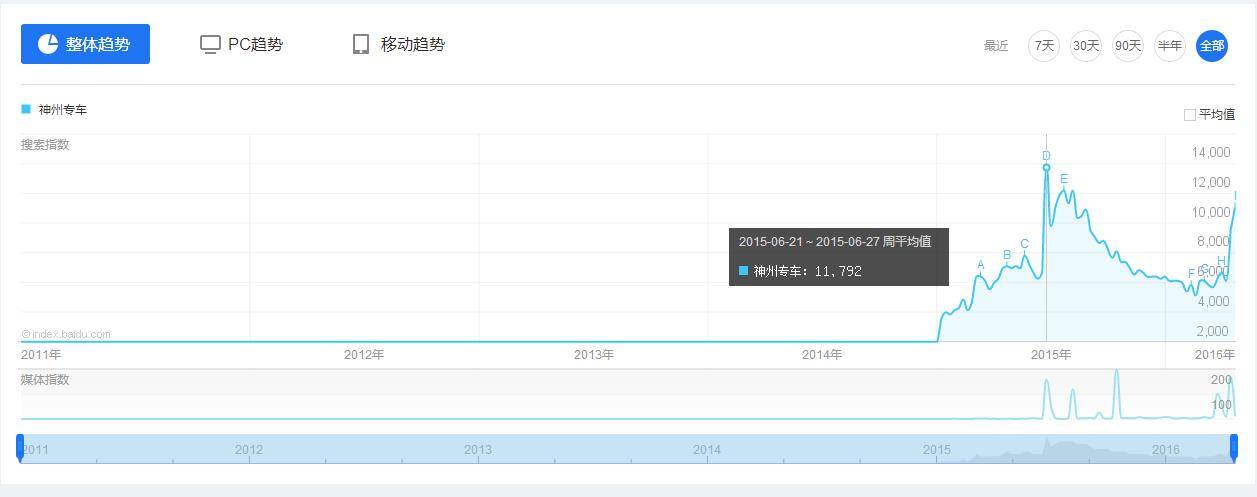Switch to the 移动趋势 mobile tab
This screenshot has width=1257, height=497.
(398, 44)
